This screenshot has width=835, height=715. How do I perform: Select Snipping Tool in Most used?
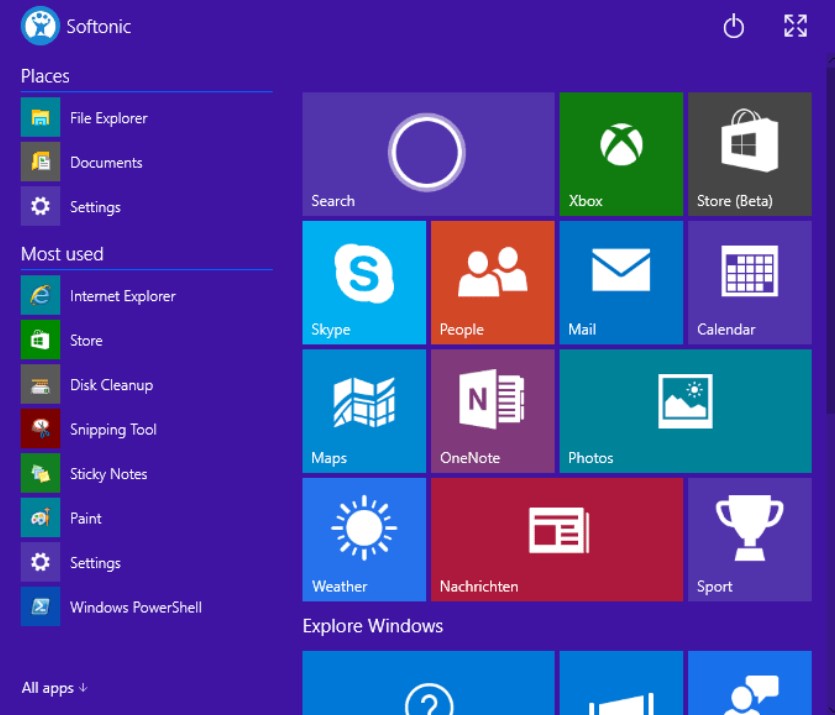(113, 430)
